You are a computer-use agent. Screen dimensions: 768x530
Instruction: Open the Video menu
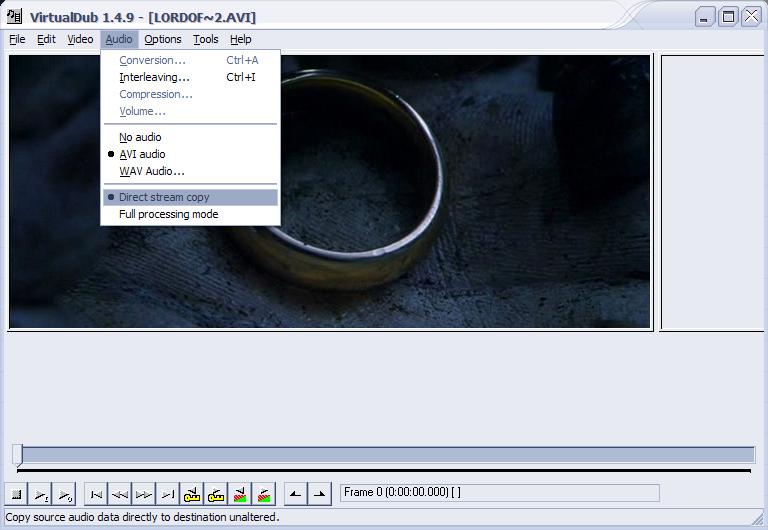[80, 39]
